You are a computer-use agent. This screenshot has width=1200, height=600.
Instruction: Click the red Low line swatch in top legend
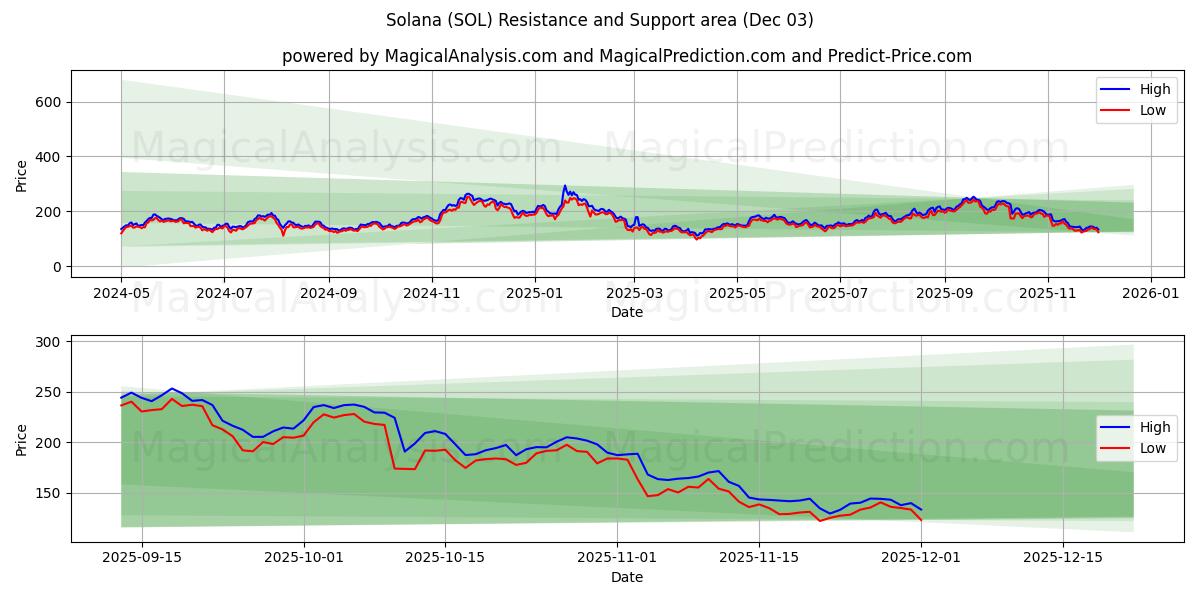click(1115, 110)
